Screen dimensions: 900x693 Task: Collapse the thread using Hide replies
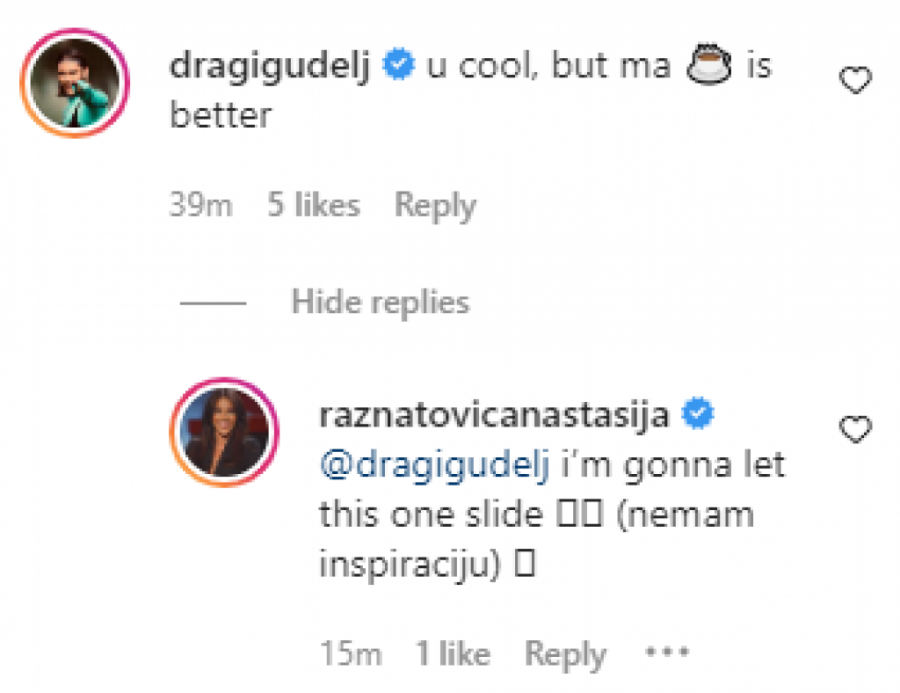pyautogui.click(x=380, y=301)
